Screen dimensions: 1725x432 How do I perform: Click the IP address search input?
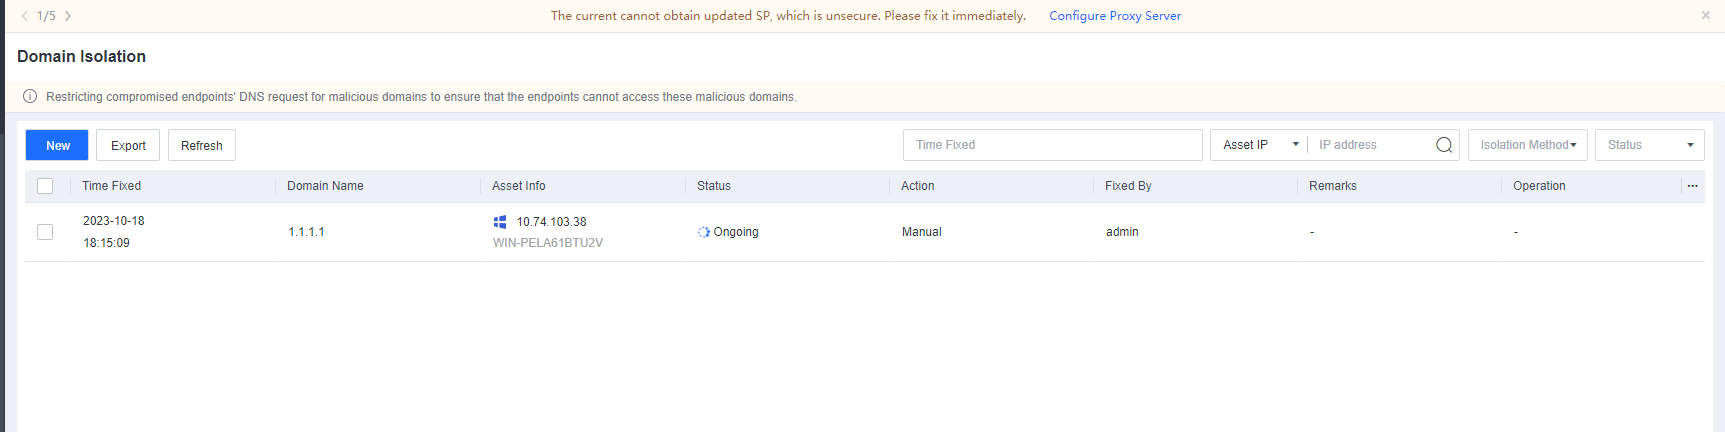[1372, 145]
